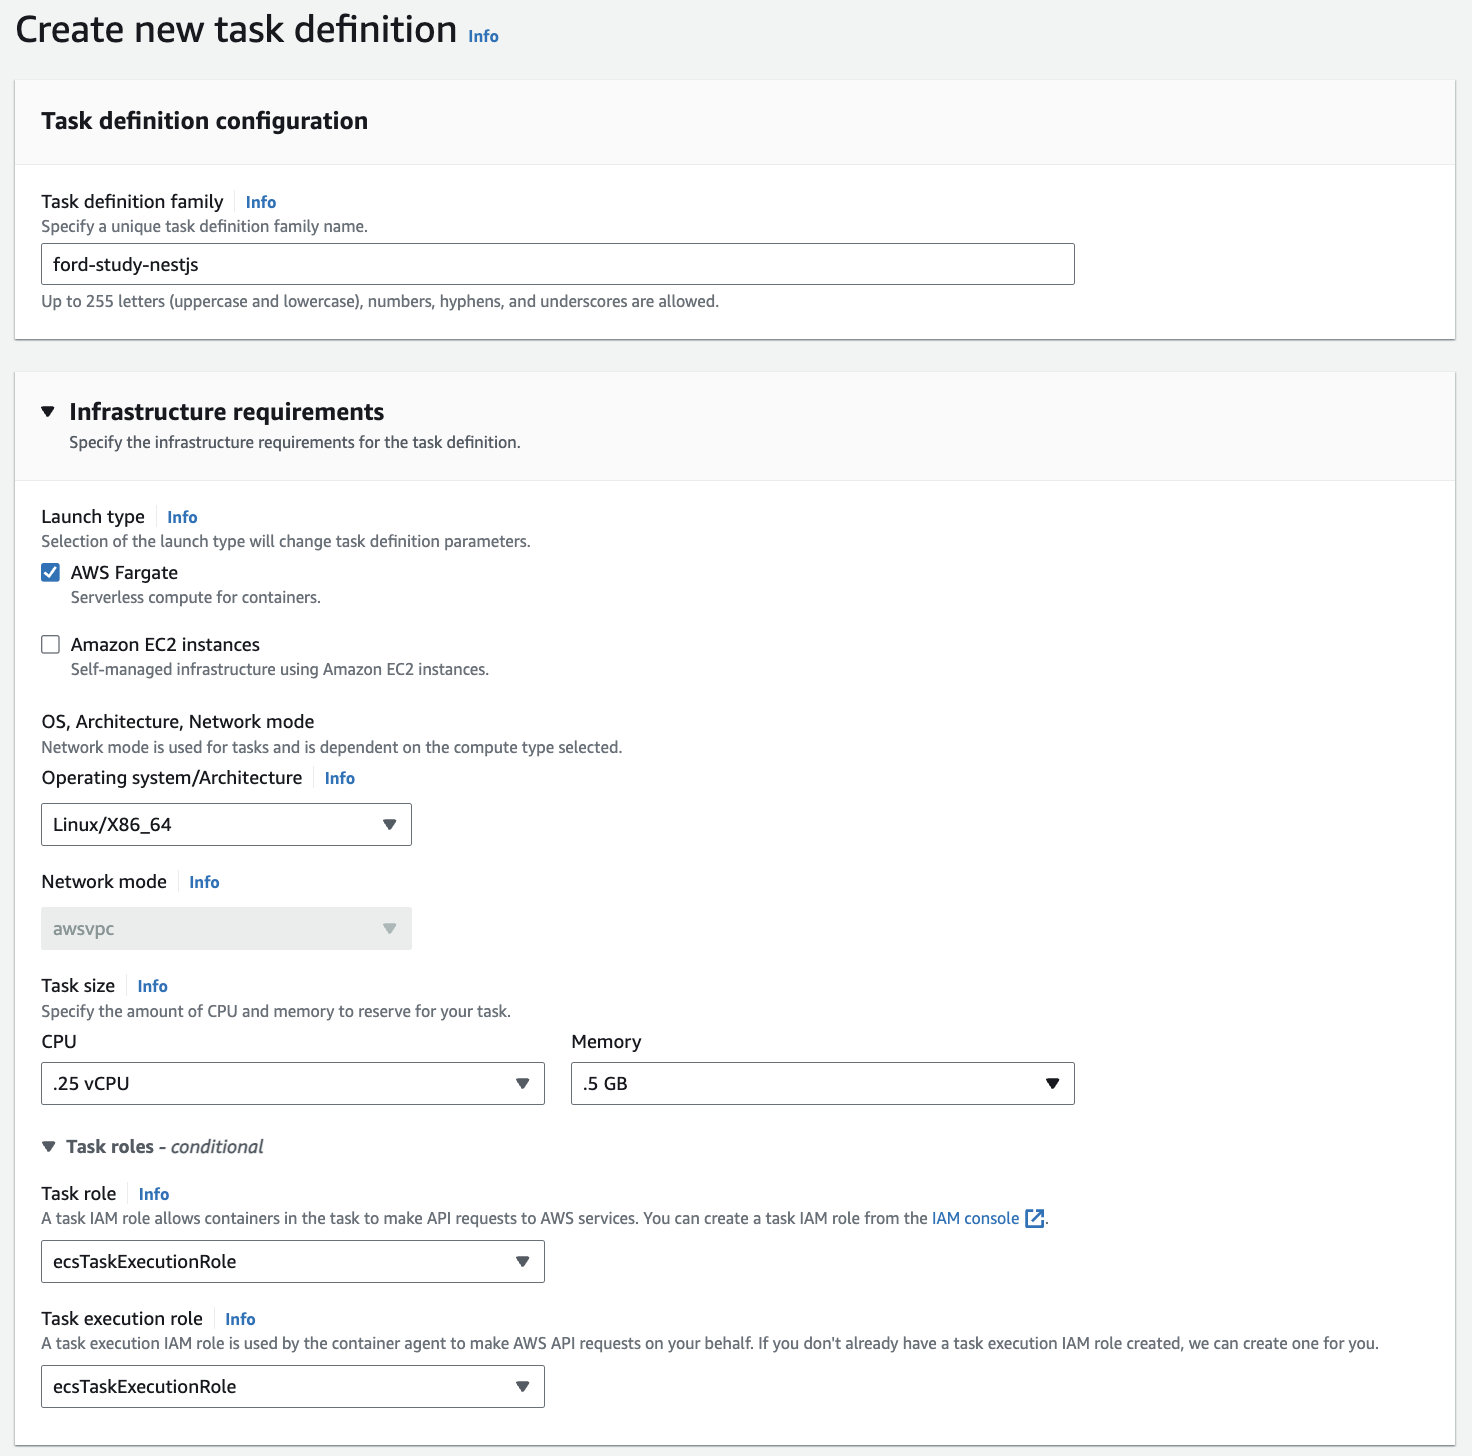Viewport: 1472px width, 1456px height.
Task: Open the Memory size dropdown
Action: [x=823, y=1084]
